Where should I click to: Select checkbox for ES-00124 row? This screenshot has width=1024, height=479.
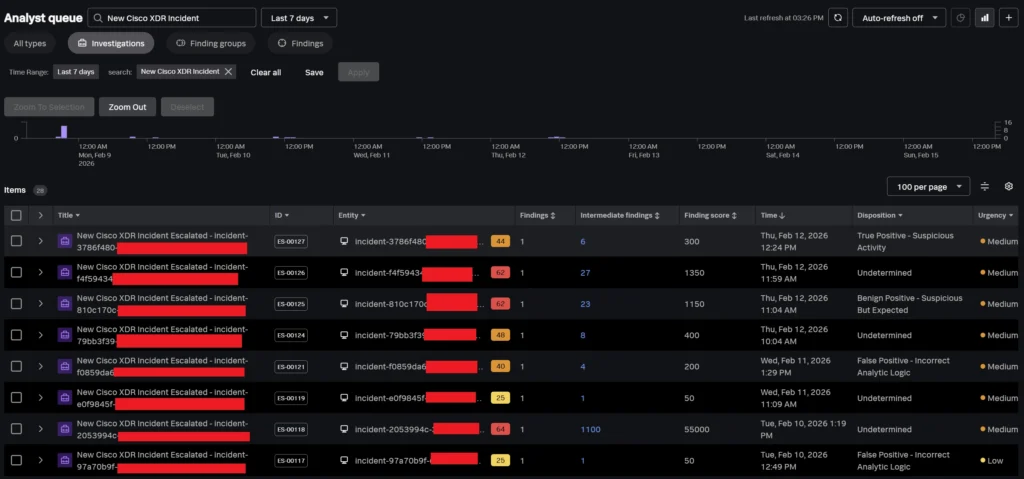pos(16,335)
